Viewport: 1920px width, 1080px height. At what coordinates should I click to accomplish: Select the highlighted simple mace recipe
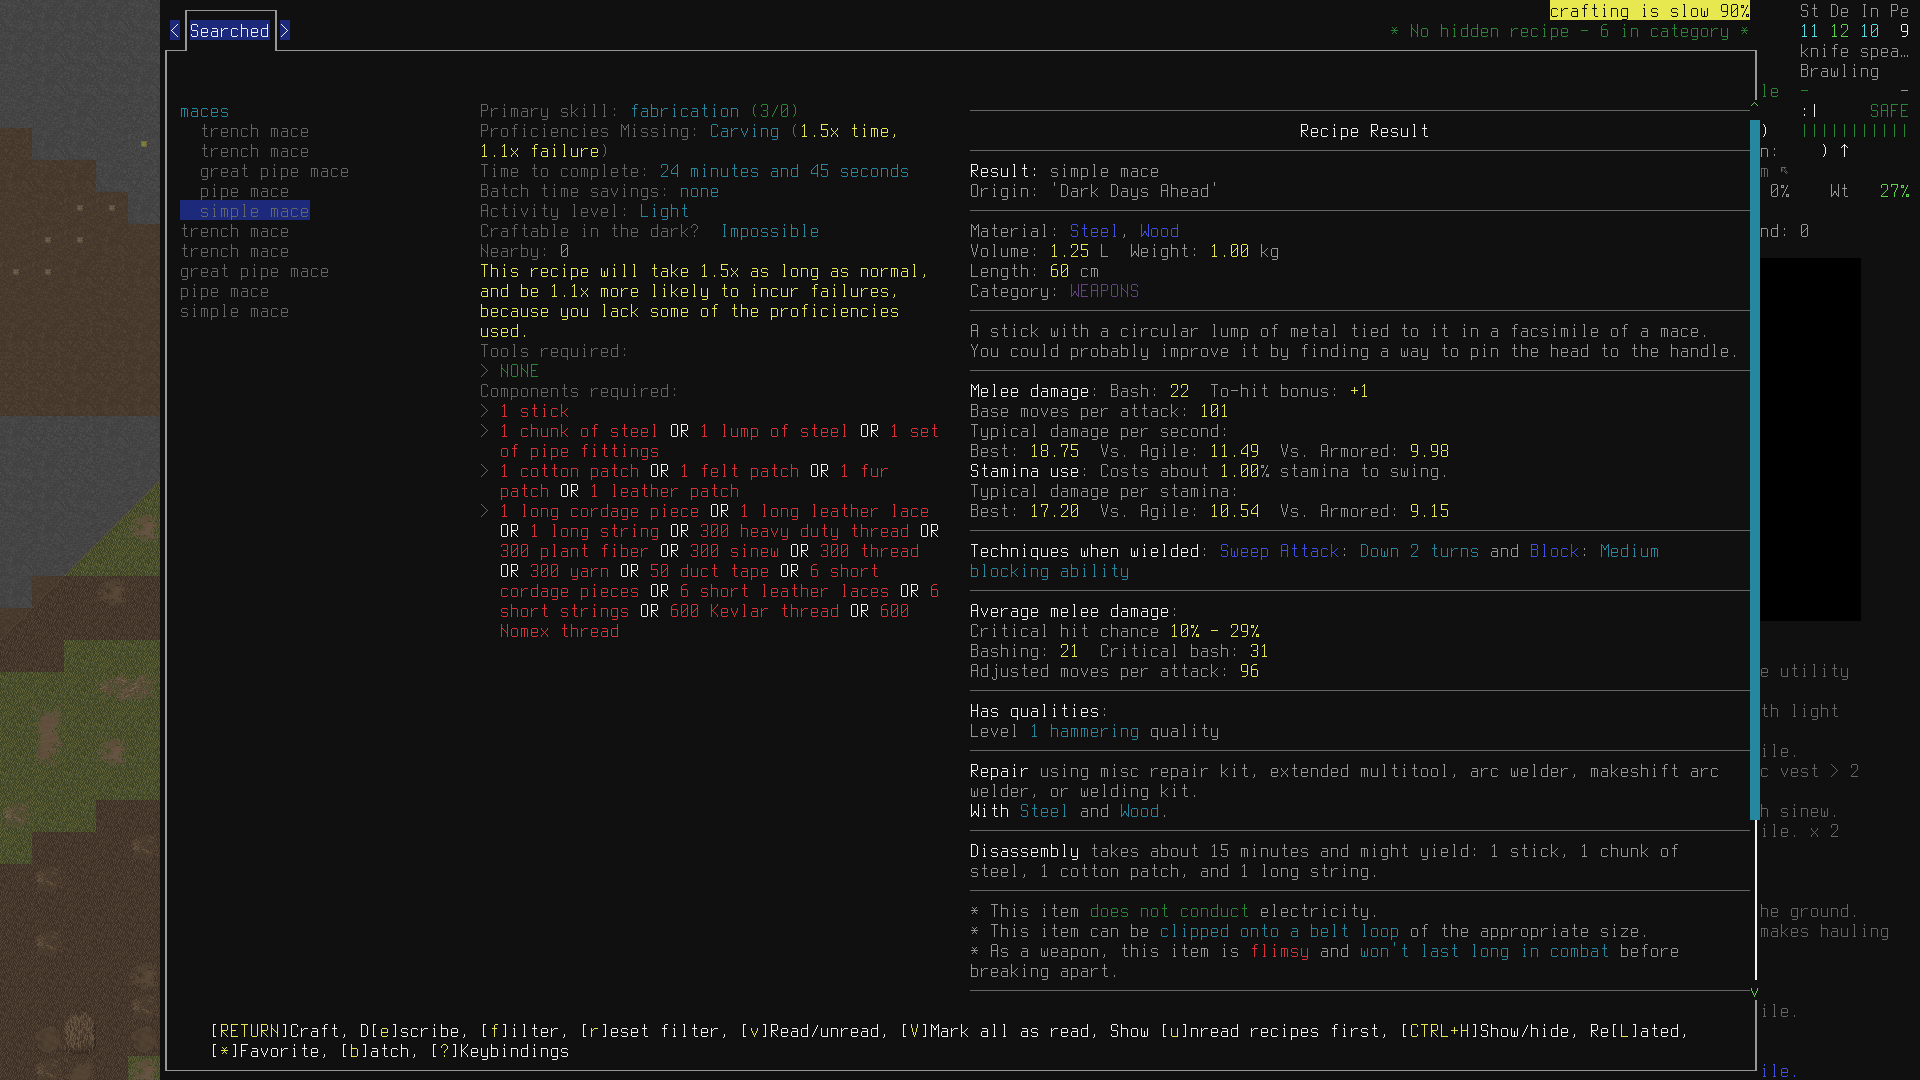(253, 211)
